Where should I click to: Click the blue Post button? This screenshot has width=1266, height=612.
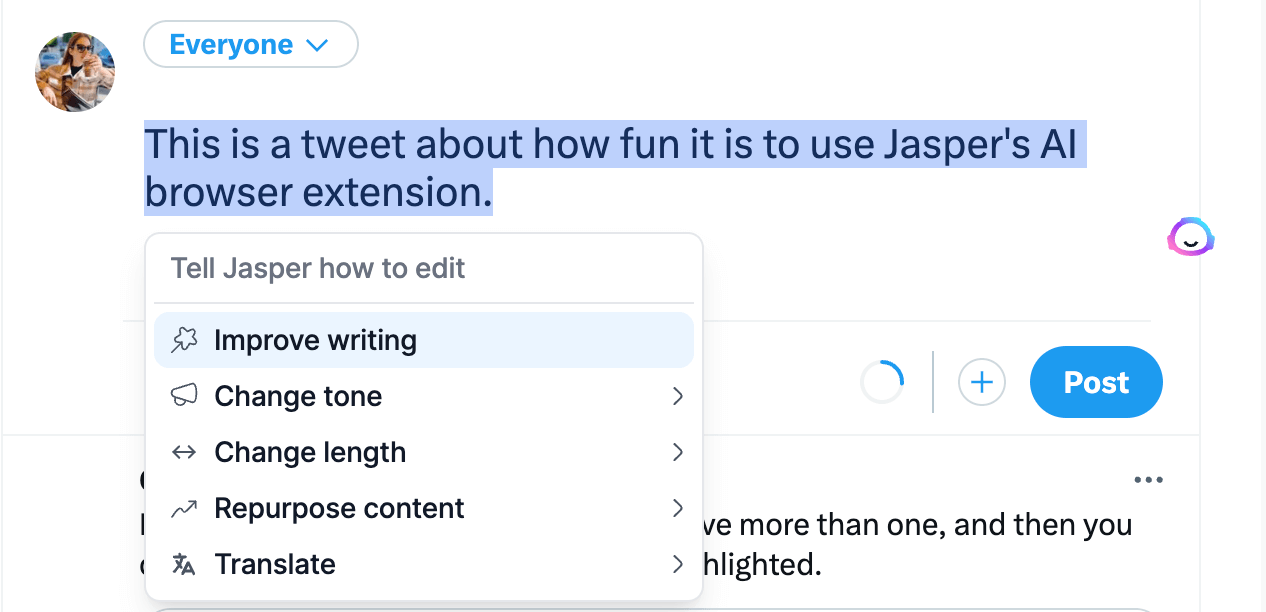(x=1096, y=382)
